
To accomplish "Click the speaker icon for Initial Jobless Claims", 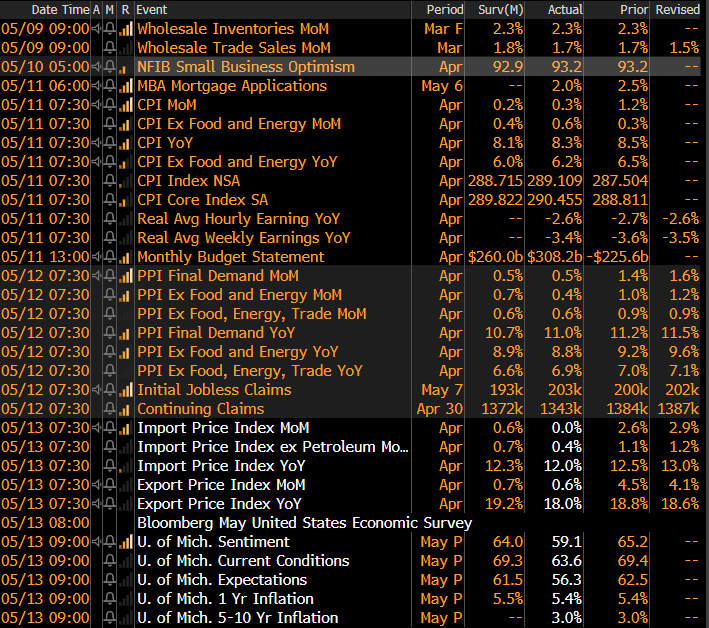I will [x=96, y=390].
